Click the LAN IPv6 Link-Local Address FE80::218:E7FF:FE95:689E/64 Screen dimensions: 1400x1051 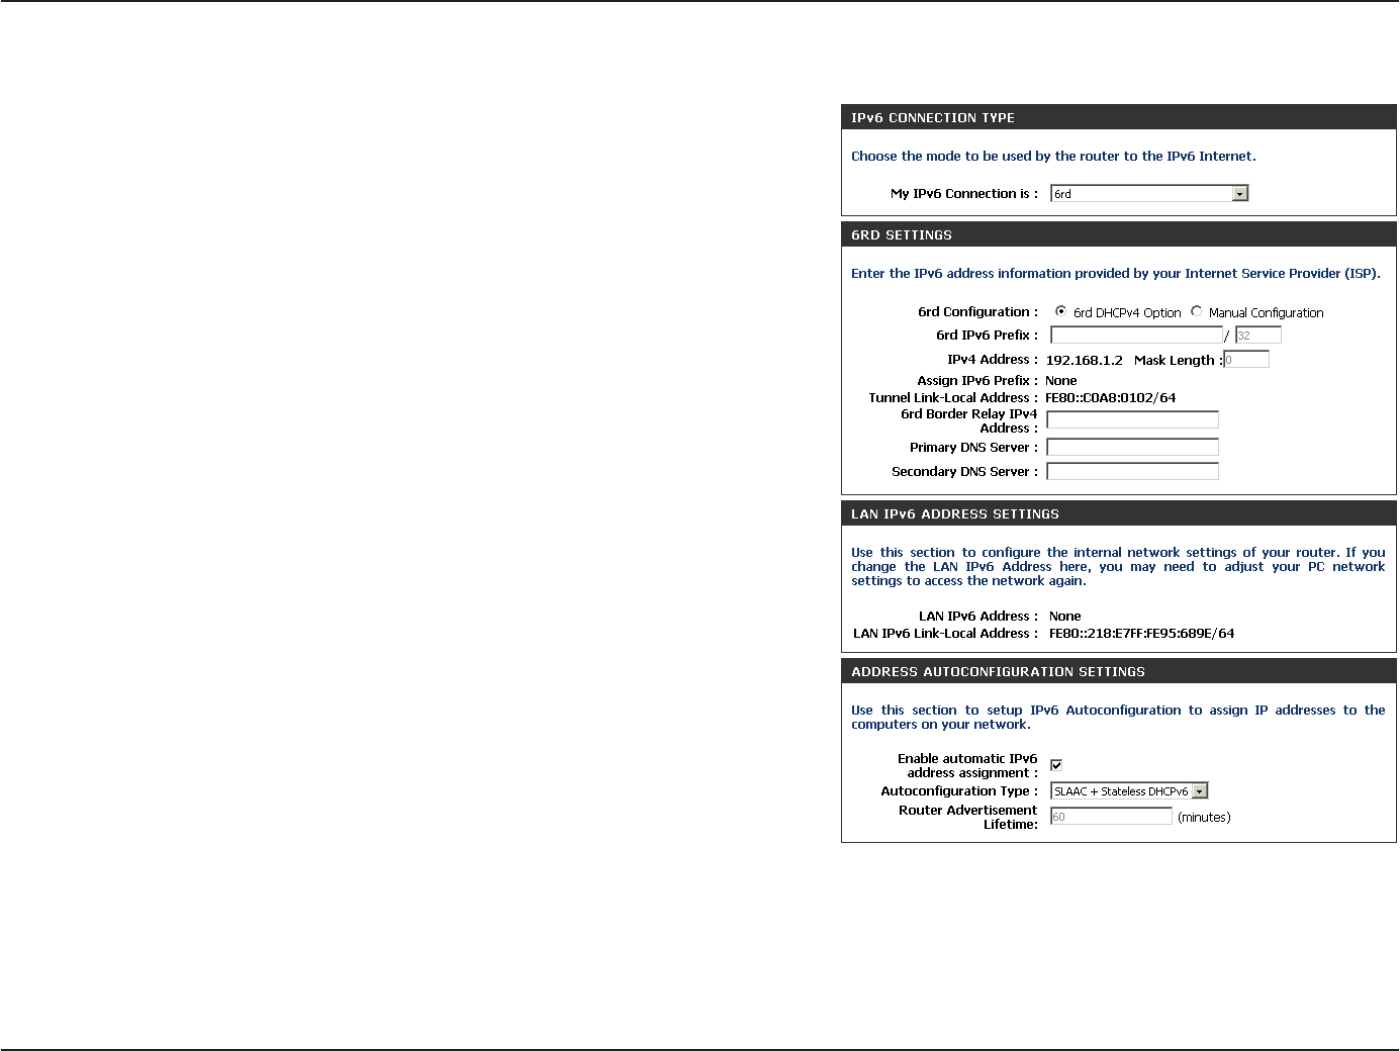tap(1141, 634)
